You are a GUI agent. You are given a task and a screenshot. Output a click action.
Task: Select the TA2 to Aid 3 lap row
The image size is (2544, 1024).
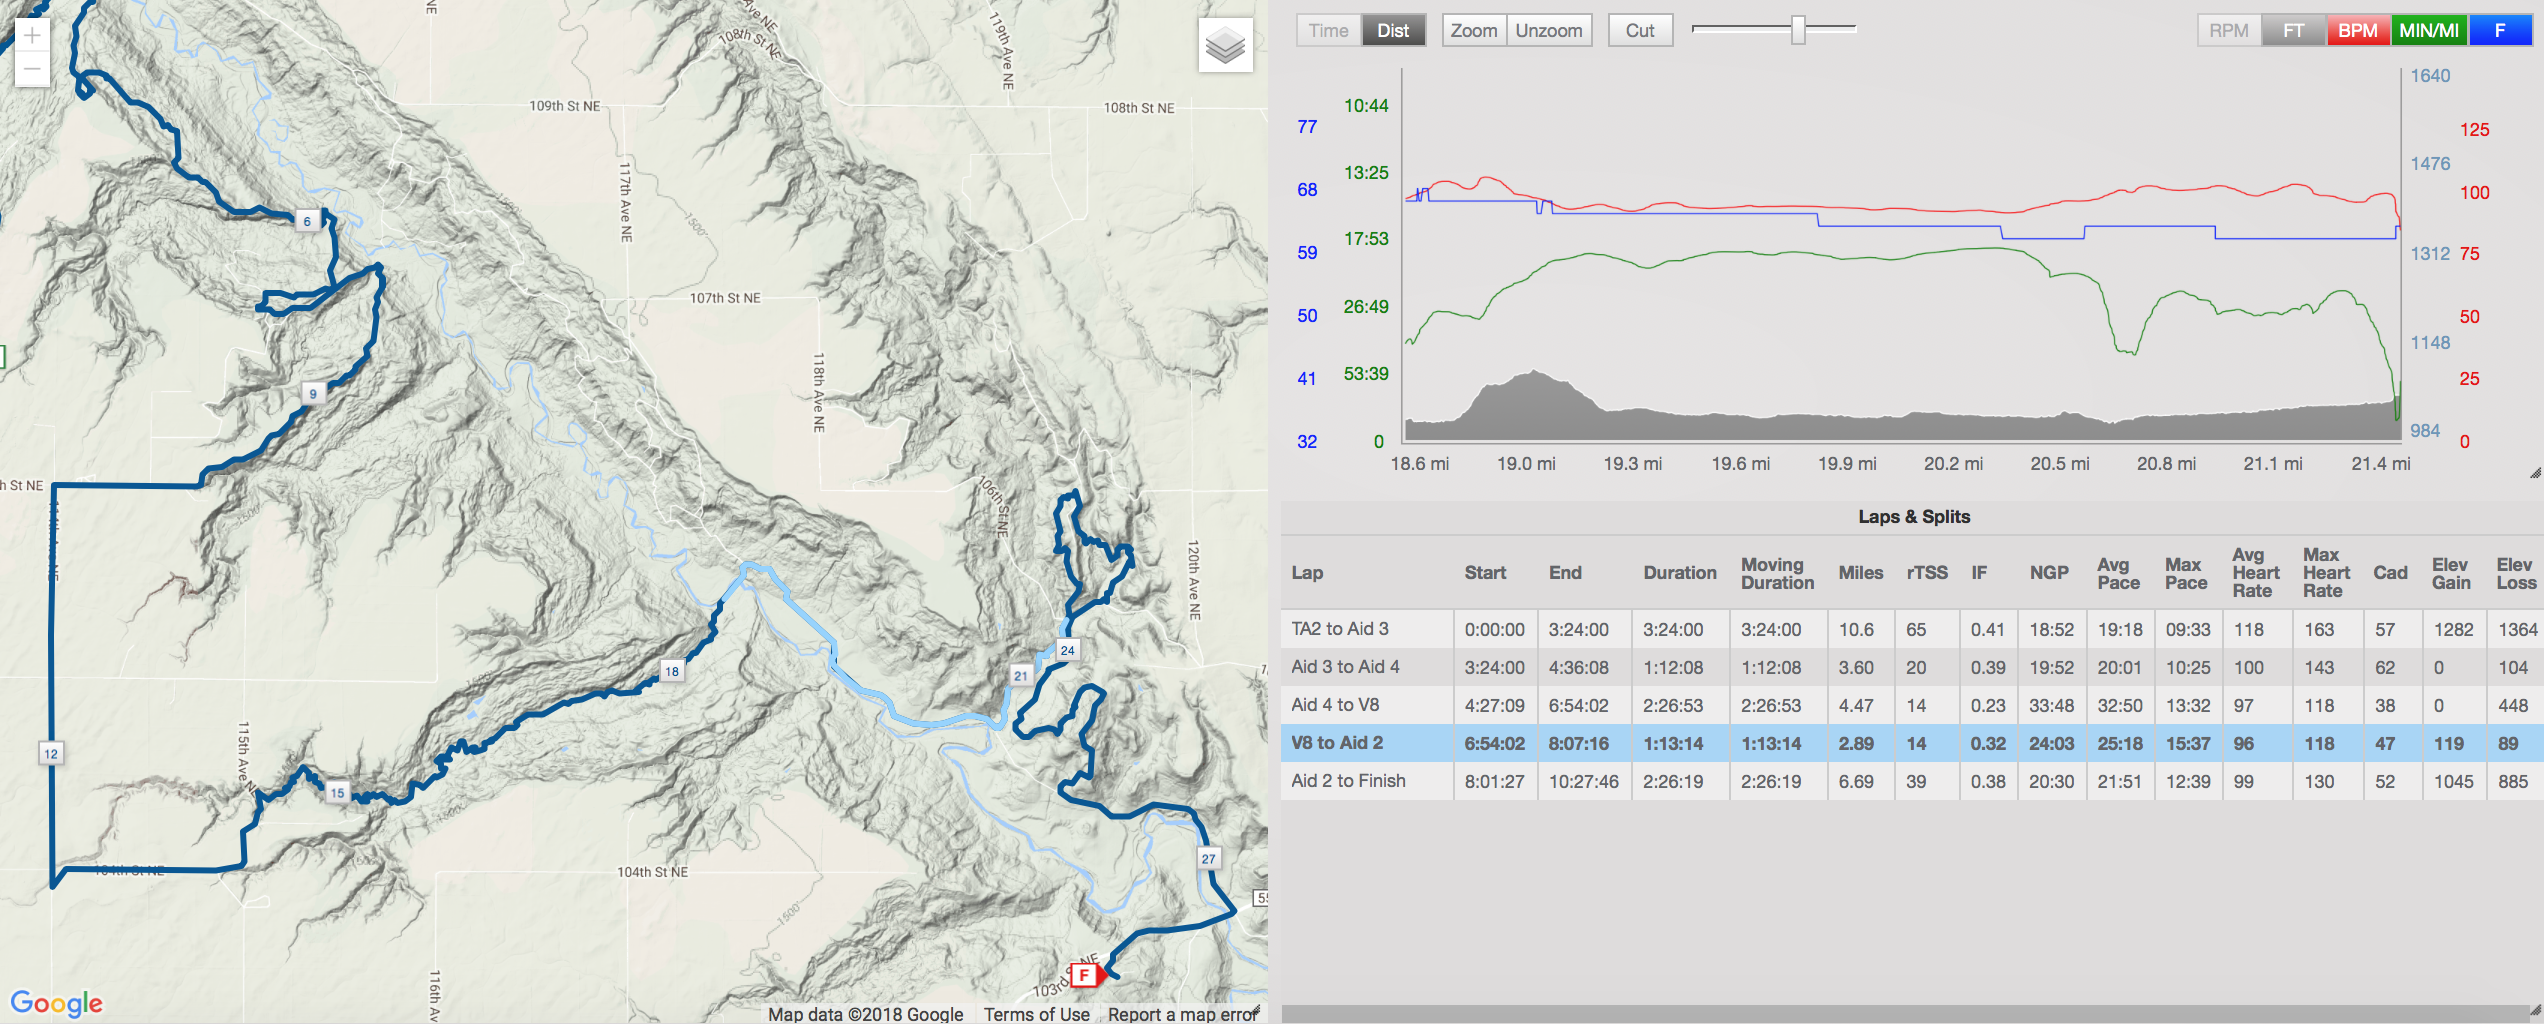coord(1912,629)
